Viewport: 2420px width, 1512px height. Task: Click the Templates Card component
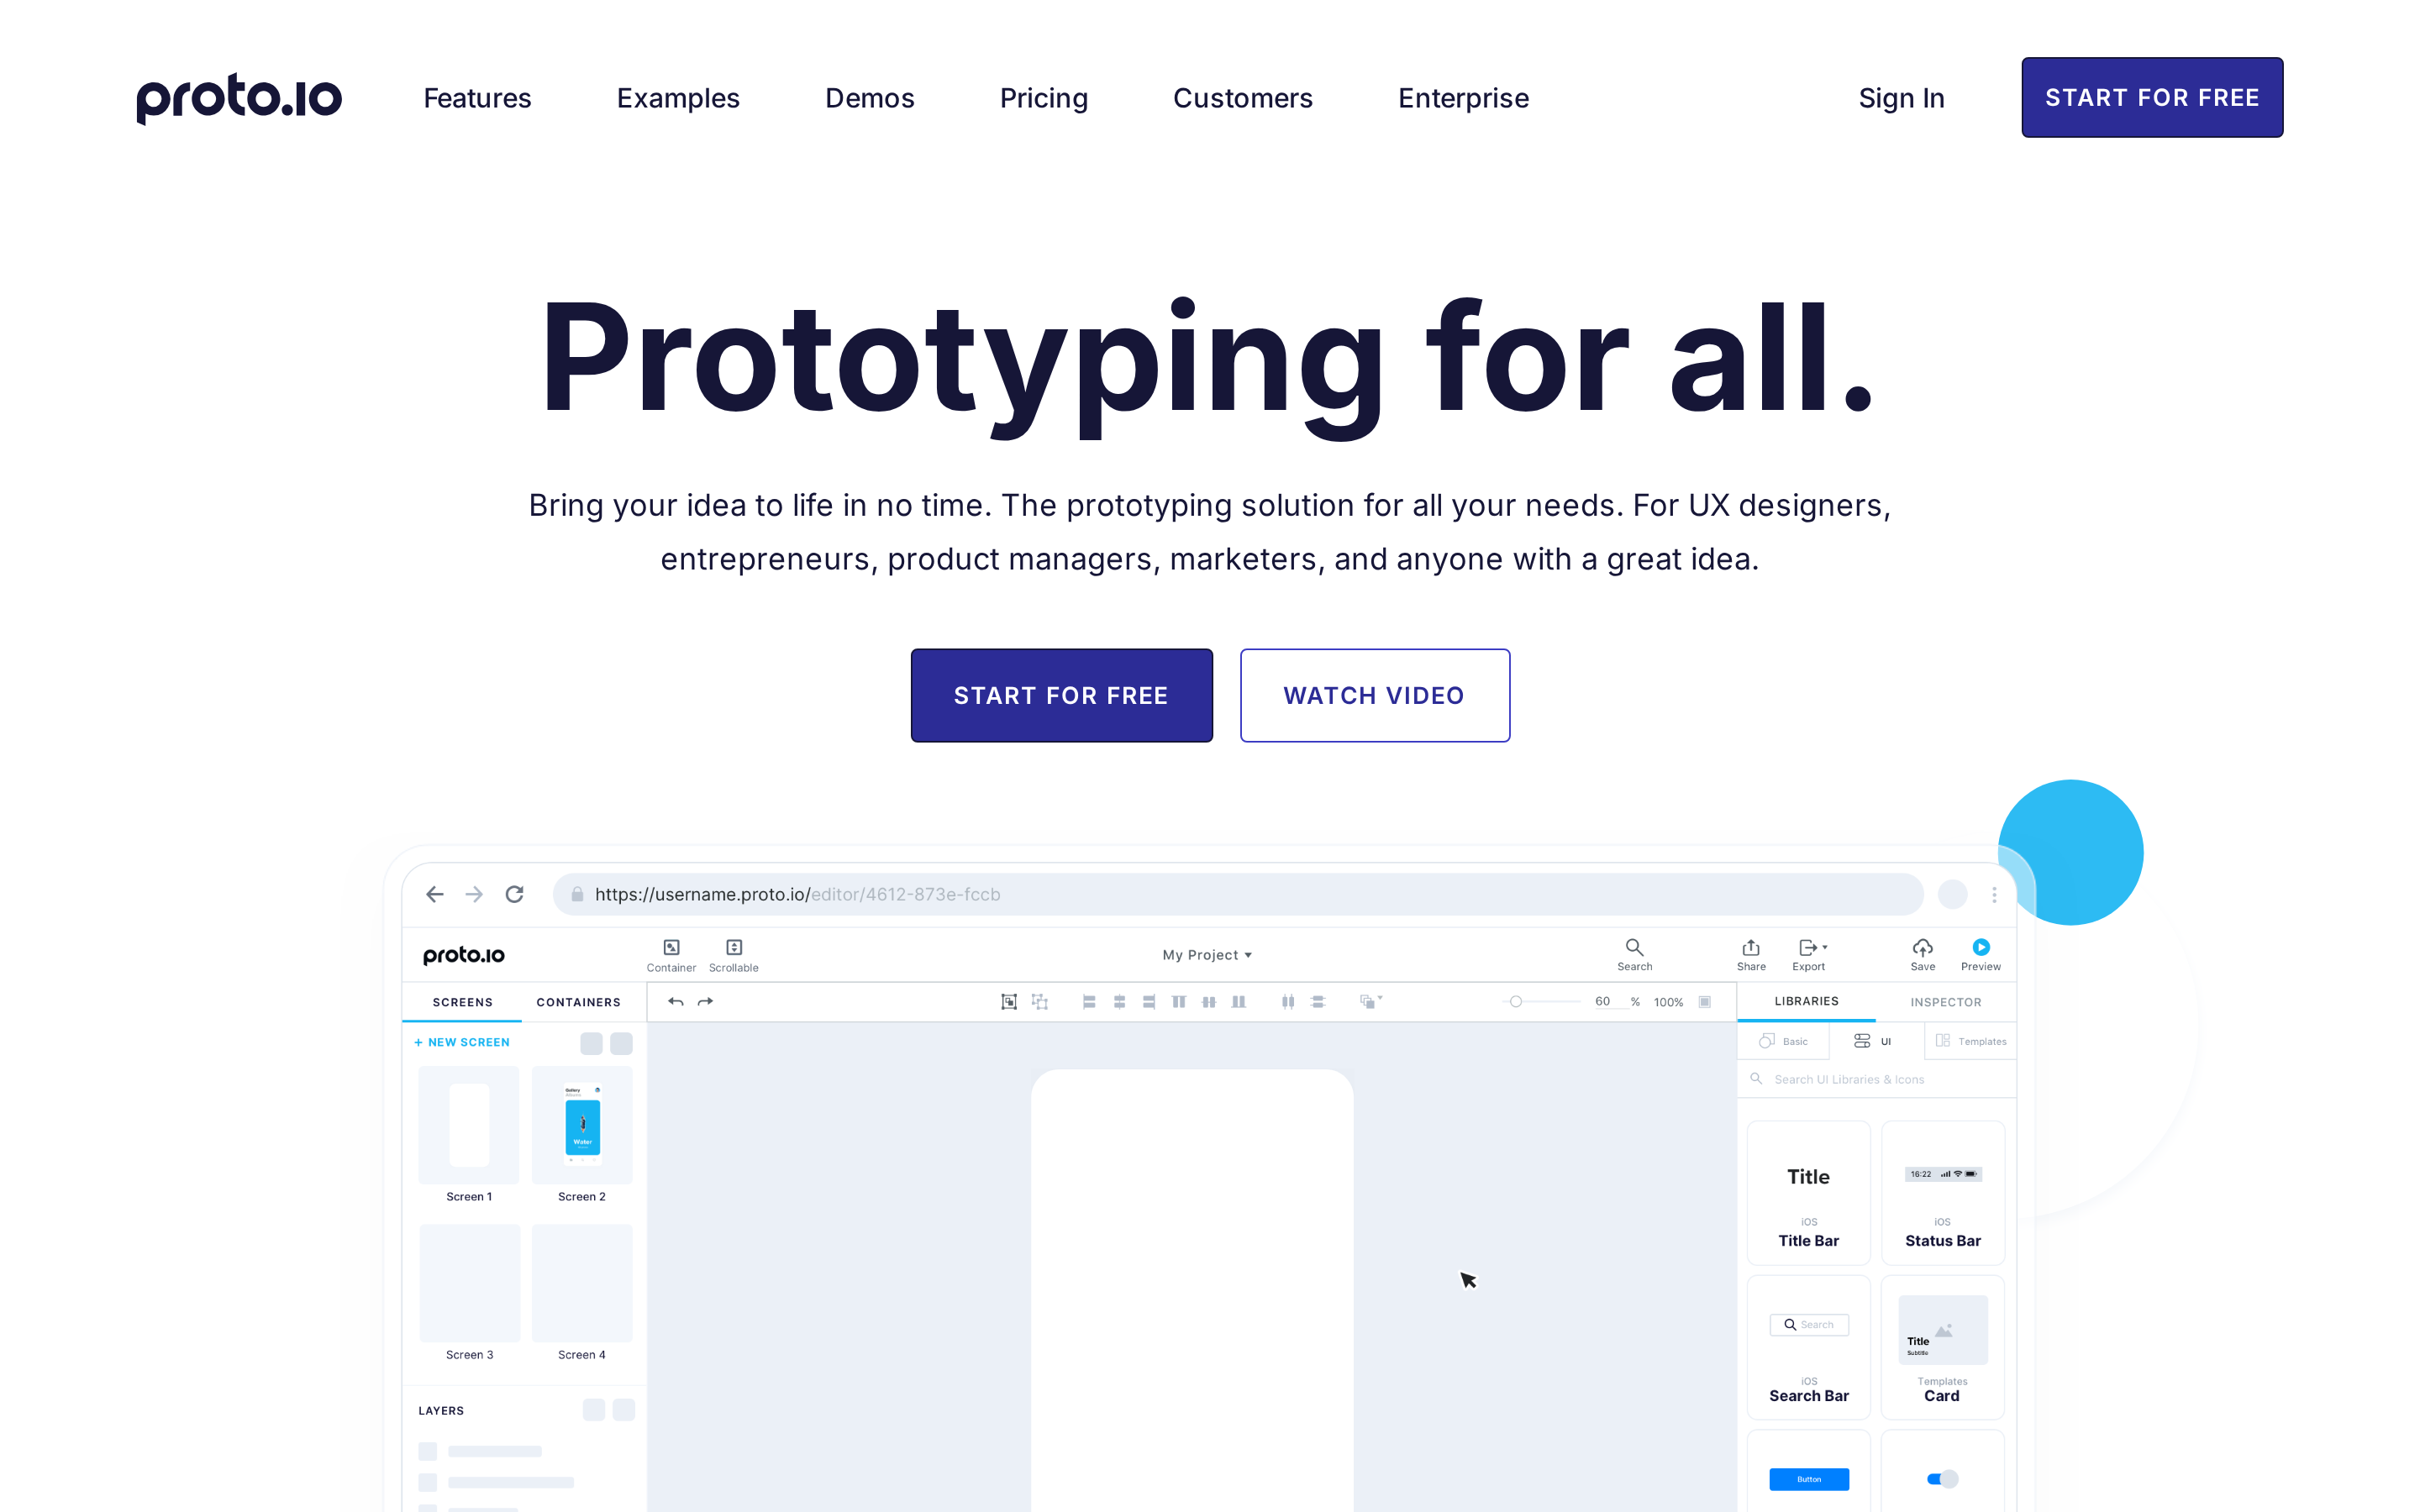coord(1942,1347)
